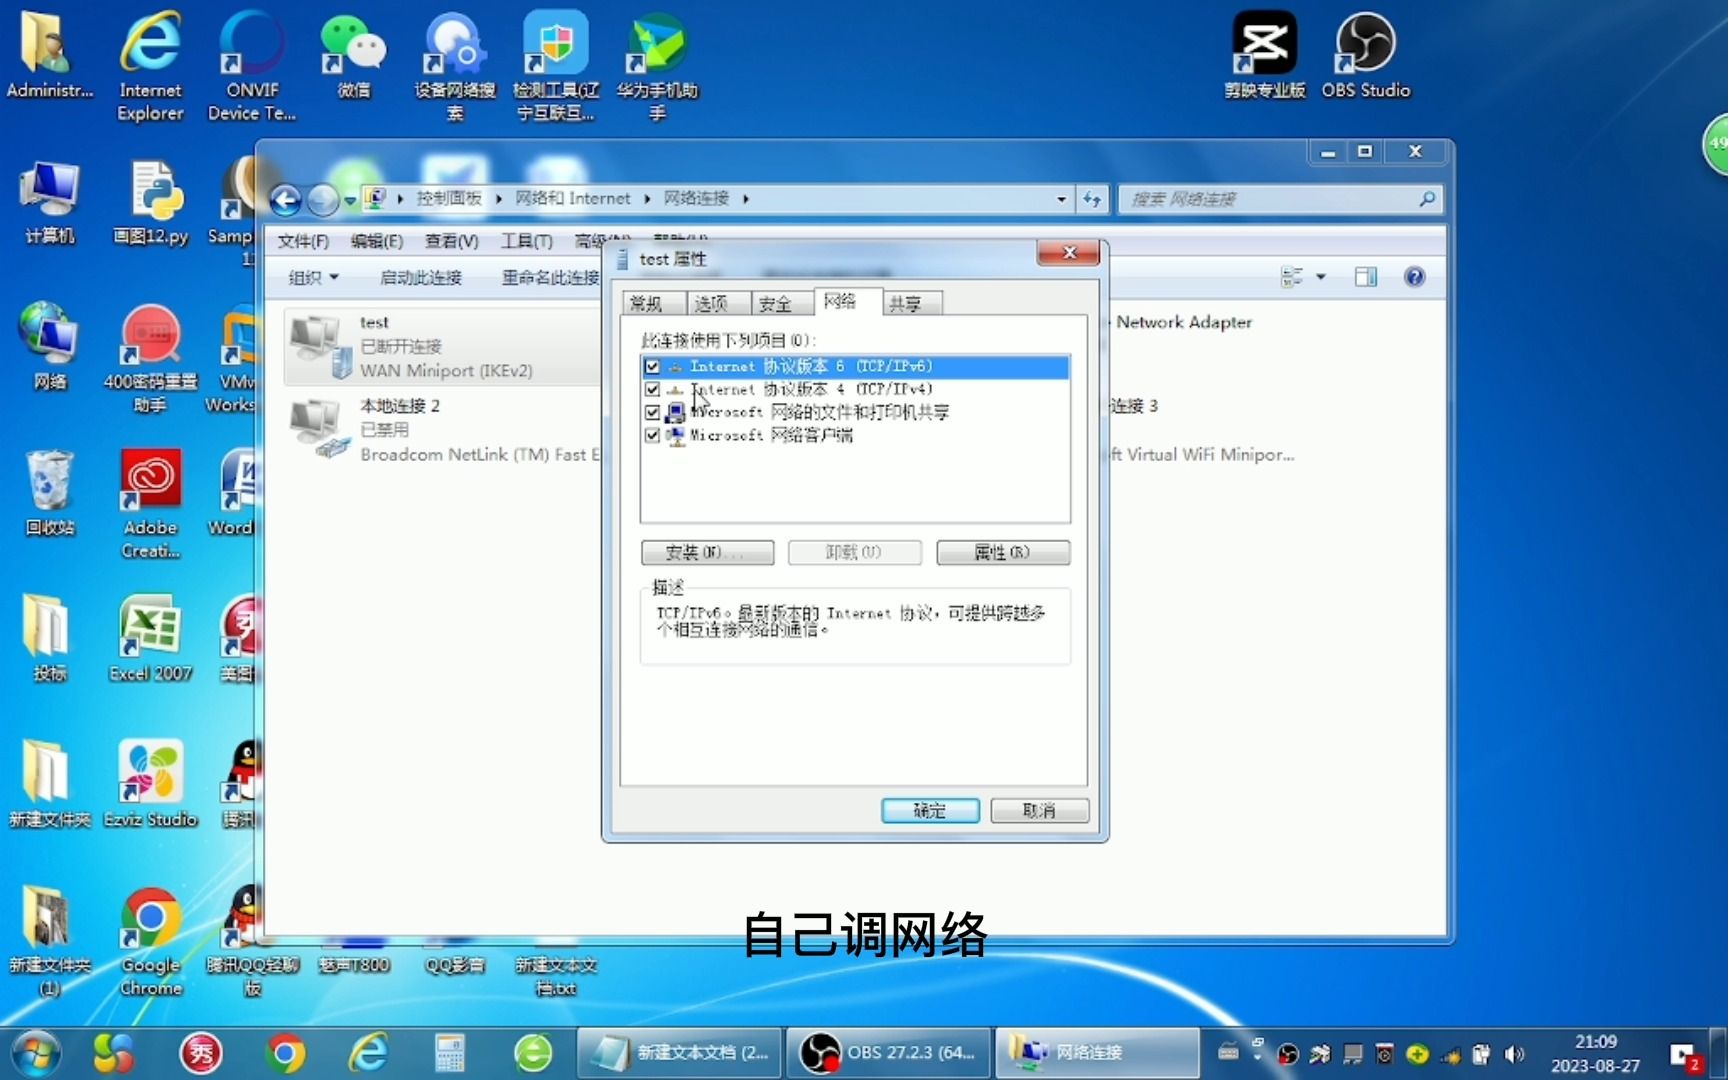
Task: Uncheck Internet 协议版本 4 (TCP/IPv4)
Action: [653, 389]
